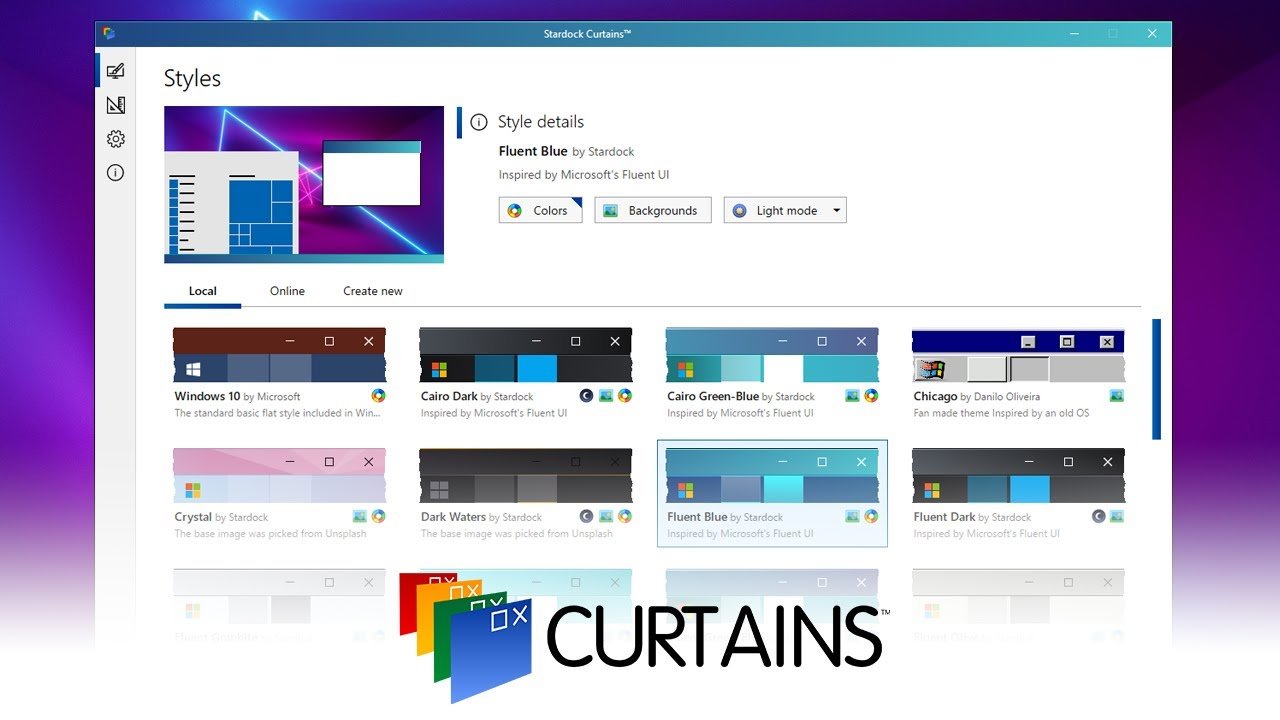The width and height of the screenshot is (1280, 720).
Task: Click background image icon on Cairo Green-Blue
Action: tap(852, 396)
